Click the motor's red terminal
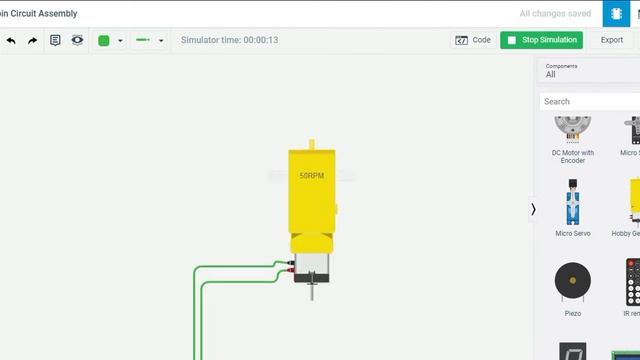The image size is (640, 360). coord(291,270)
